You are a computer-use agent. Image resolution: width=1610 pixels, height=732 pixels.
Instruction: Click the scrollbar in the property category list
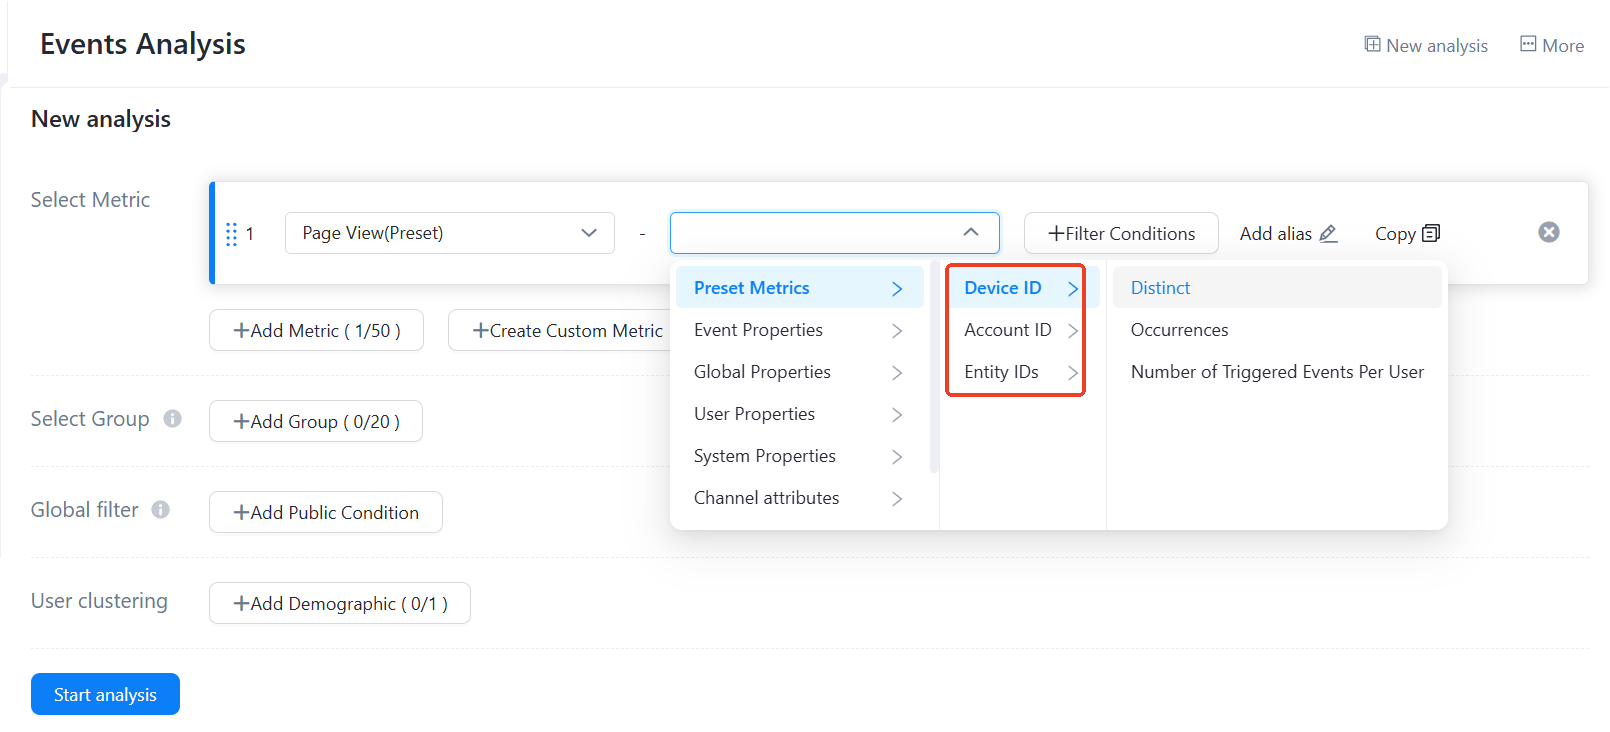pos(934,370)
